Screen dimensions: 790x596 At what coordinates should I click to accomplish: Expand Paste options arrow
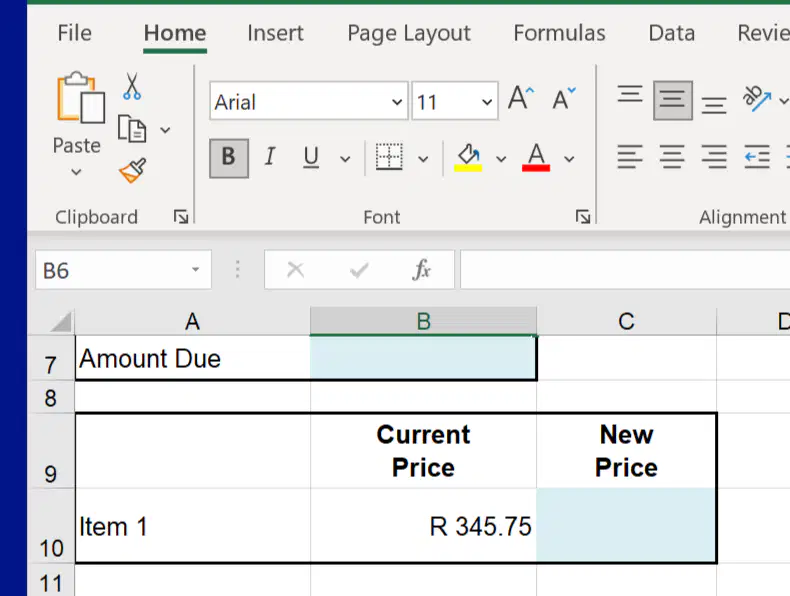click(x=76, y=172)
